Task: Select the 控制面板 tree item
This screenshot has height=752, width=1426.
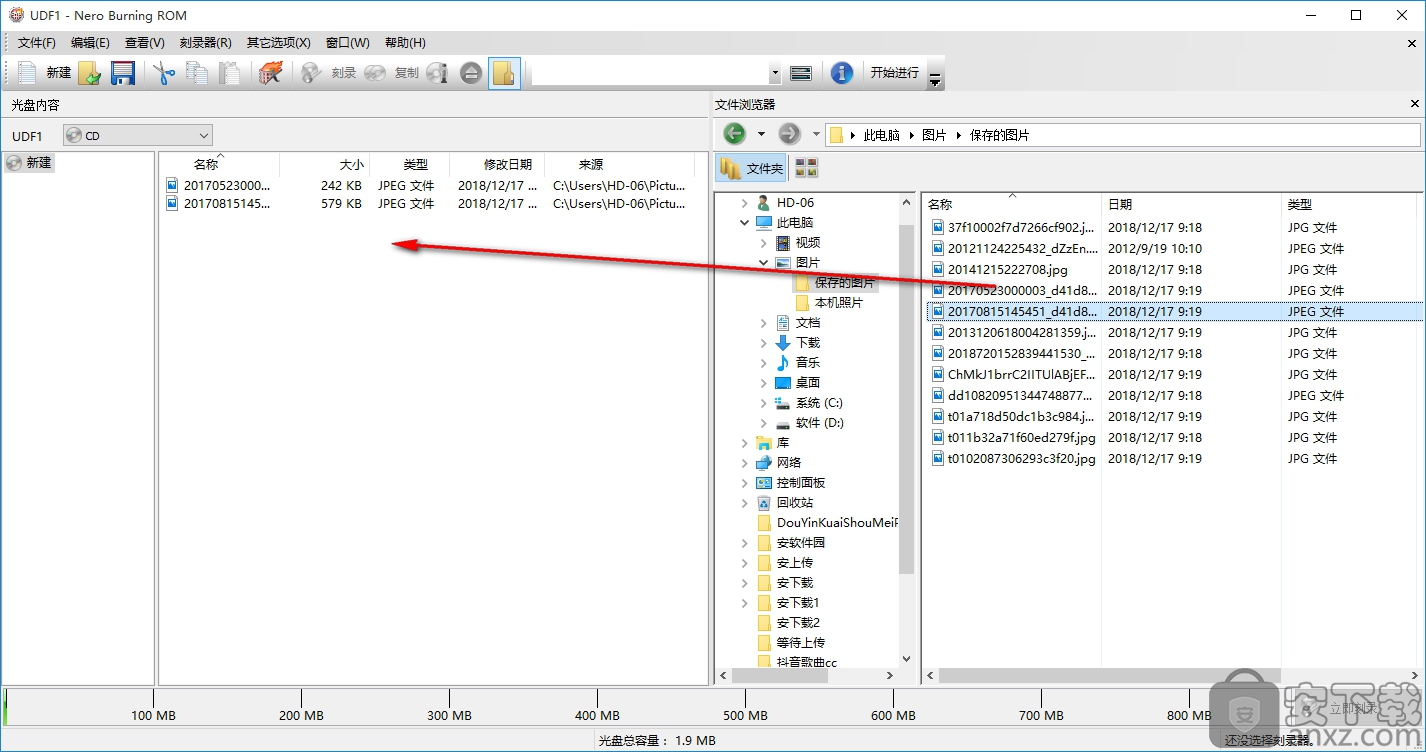Action: point(803,482)
